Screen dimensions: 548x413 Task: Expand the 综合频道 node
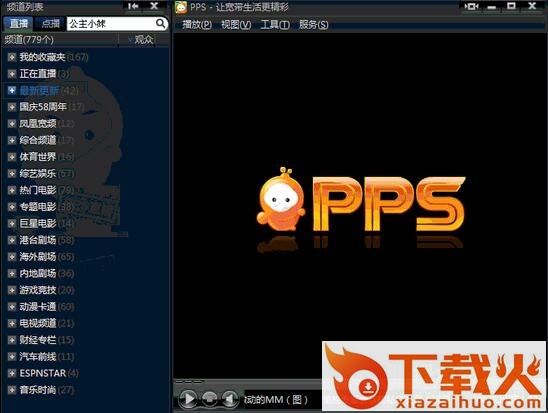coord(12,140)
